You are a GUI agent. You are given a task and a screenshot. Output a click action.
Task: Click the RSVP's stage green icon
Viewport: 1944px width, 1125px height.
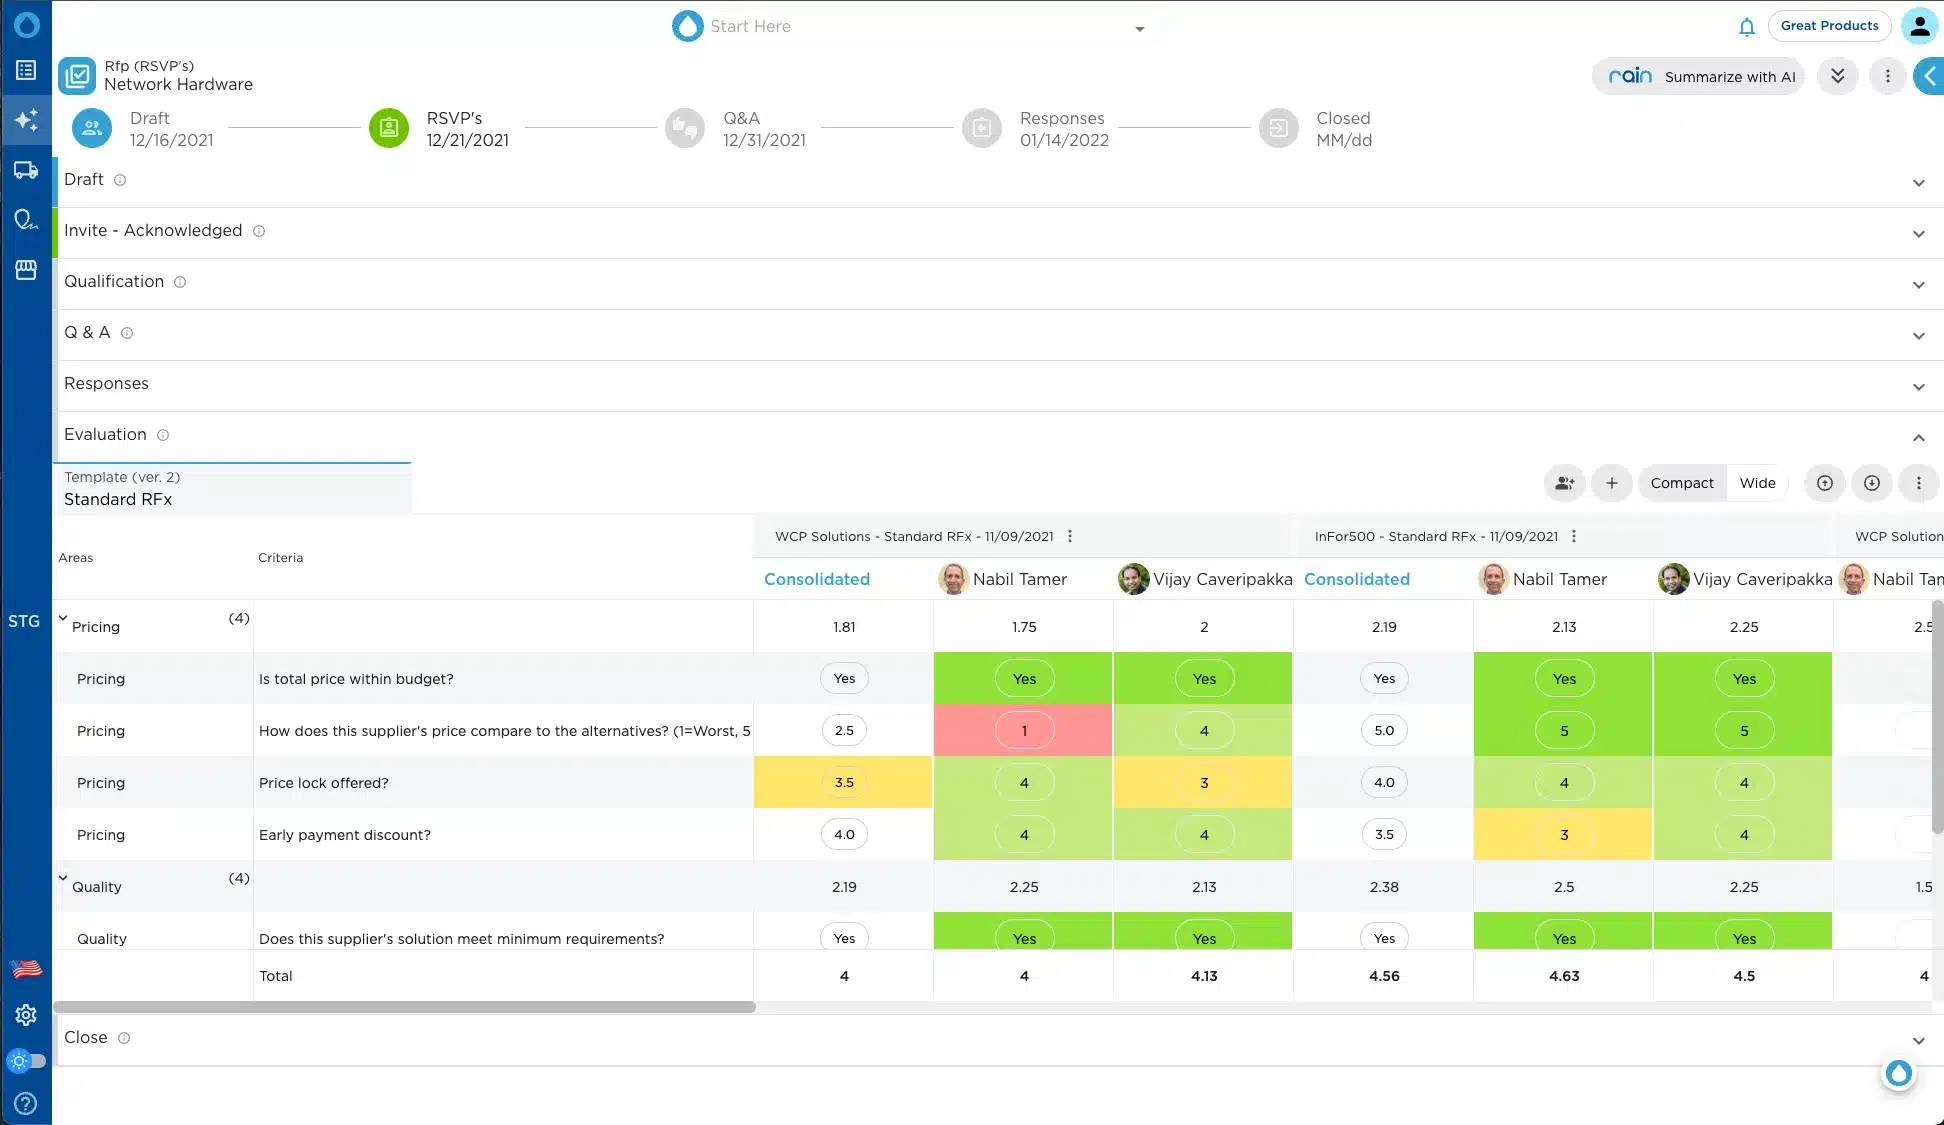coord(389,128)
